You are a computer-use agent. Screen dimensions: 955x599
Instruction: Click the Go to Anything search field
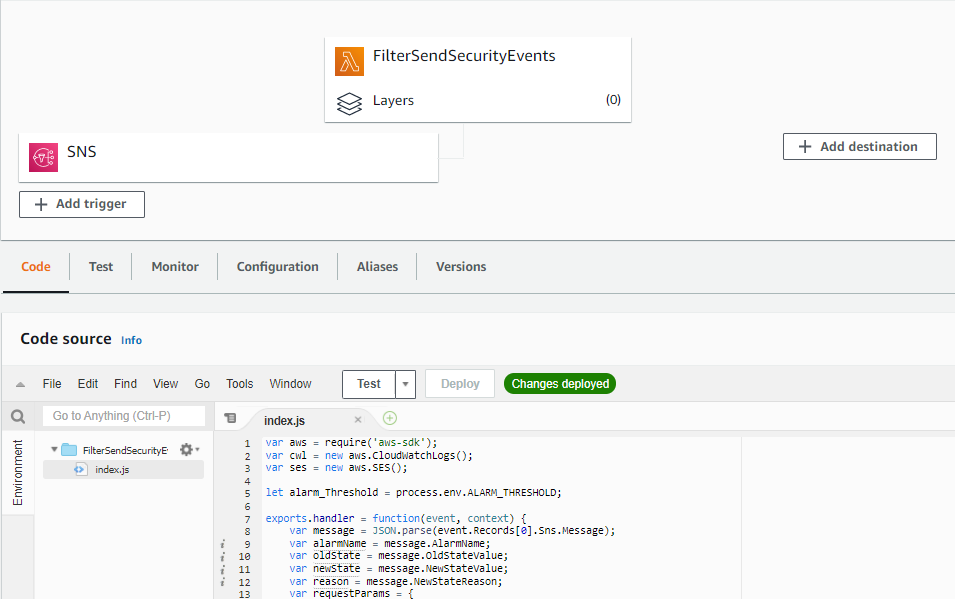coord(123,415)
